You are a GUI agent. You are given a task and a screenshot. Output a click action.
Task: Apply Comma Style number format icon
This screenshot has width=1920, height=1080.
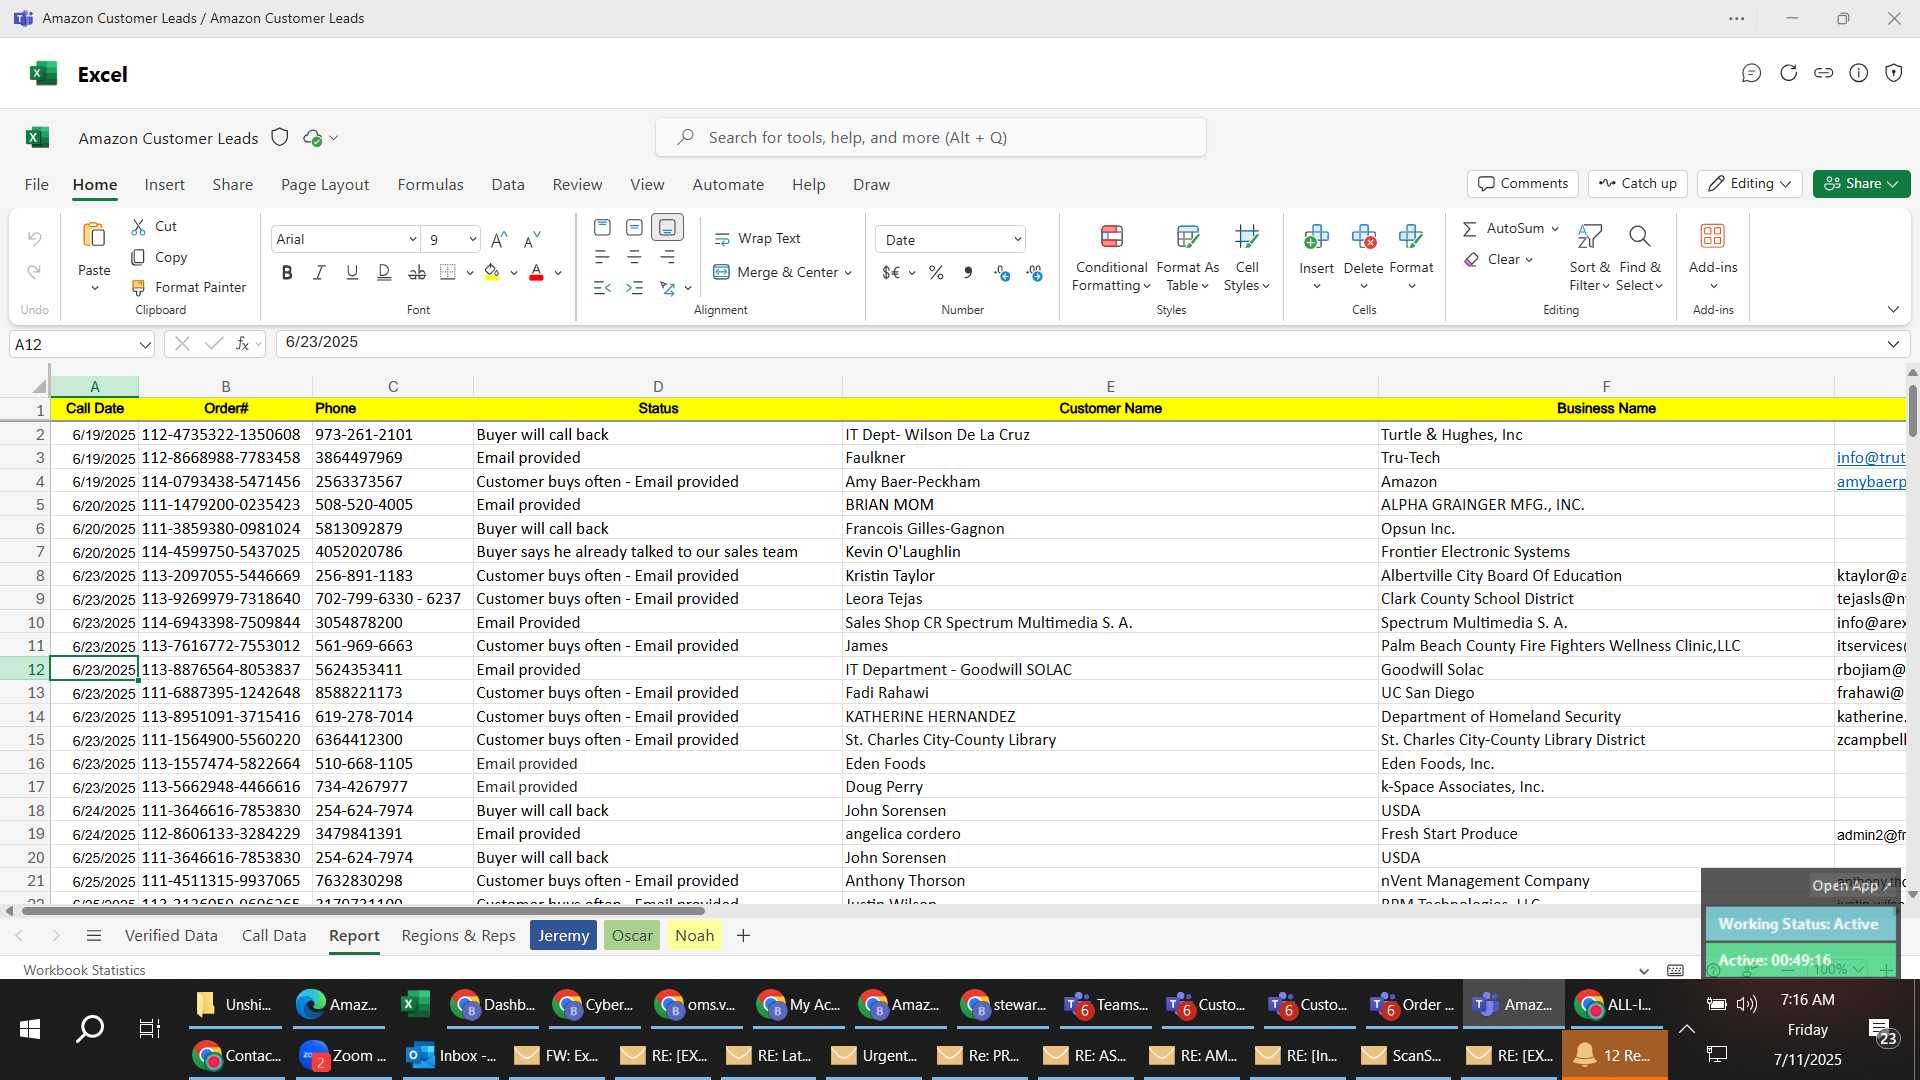coord(968,272)
